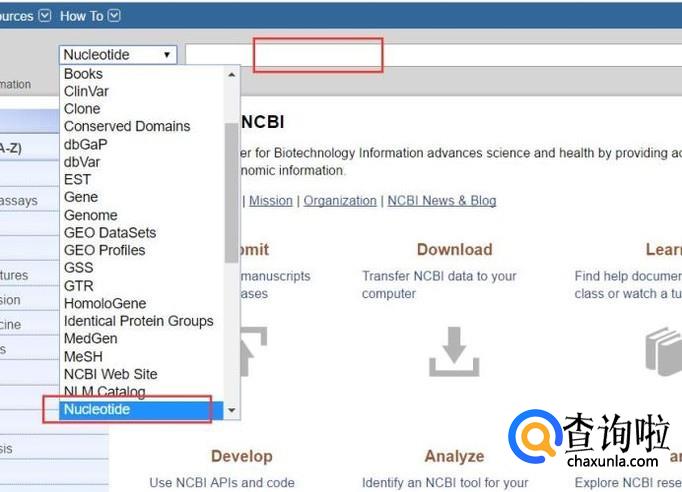Pick Gene from the database options
The width and height of the screenshot is (682, 492).
[x=141, y=197]
